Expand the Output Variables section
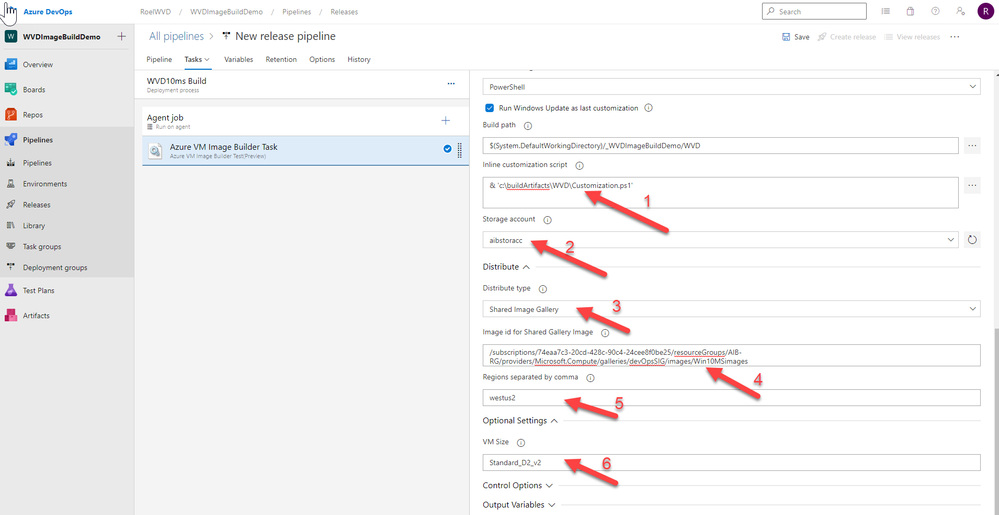Screen dimensions: 999x515 (x=519, y=505)
